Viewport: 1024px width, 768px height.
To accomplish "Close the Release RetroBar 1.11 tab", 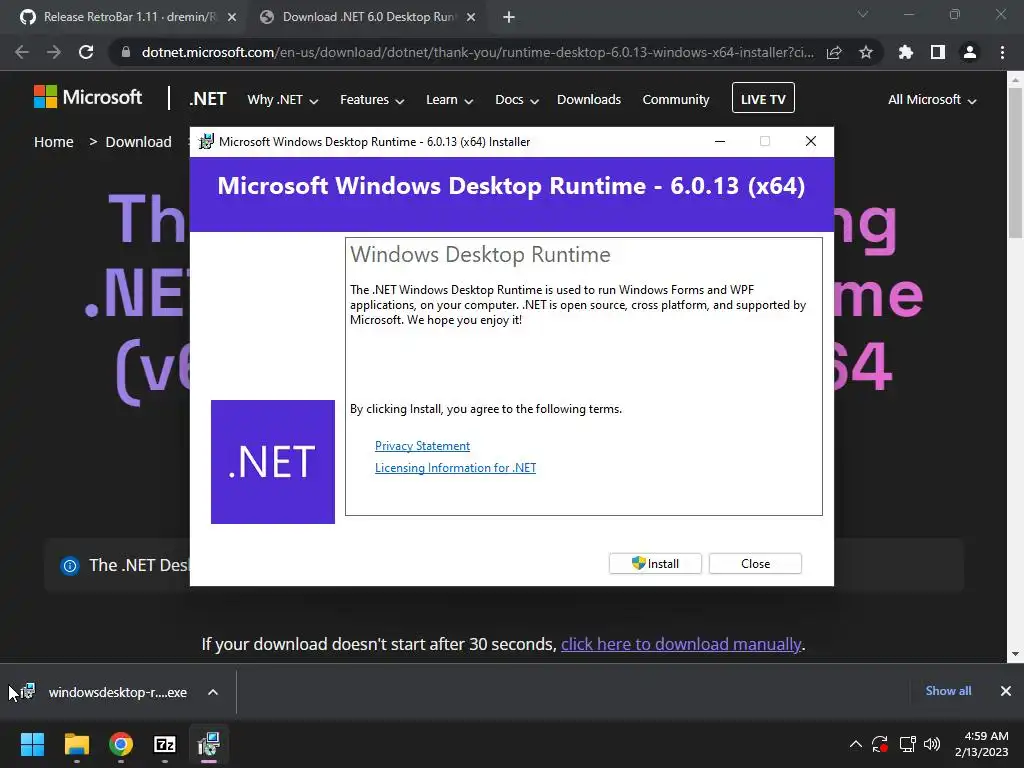I will (x=232, y=18).
